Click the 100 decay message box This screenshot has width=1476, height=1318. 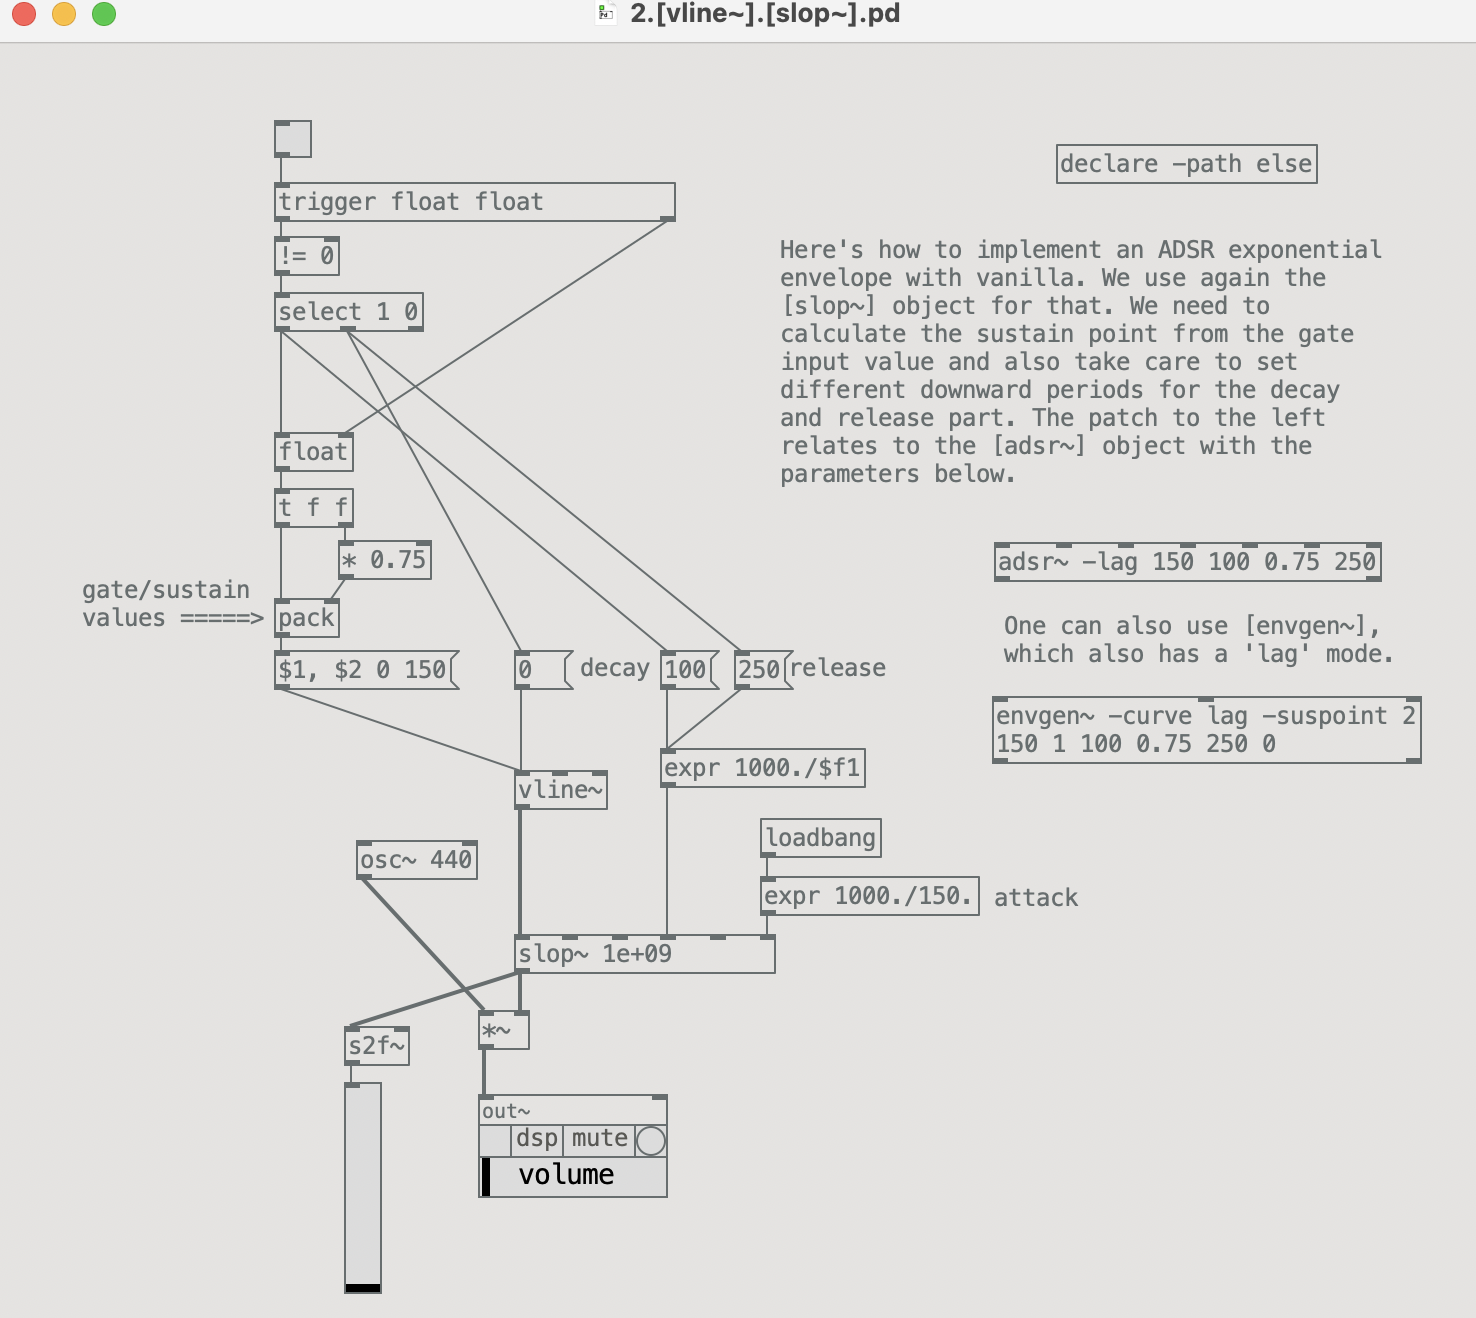tap(689, 670)
